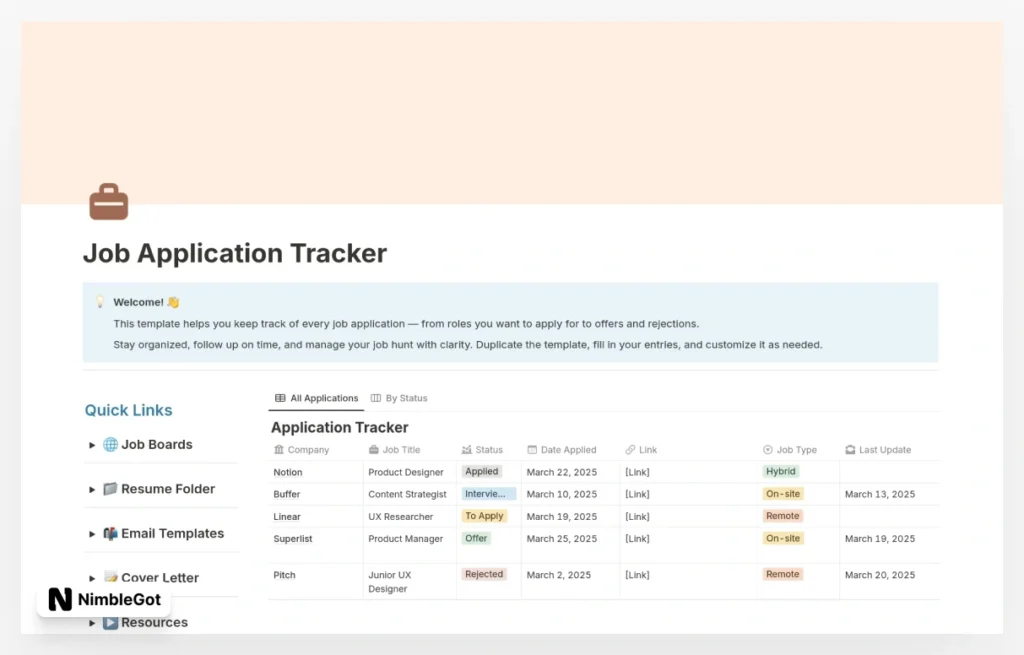Click the To Apply status tag
Viewport: 1024px width, 655px height.
[x=484, y=516]
